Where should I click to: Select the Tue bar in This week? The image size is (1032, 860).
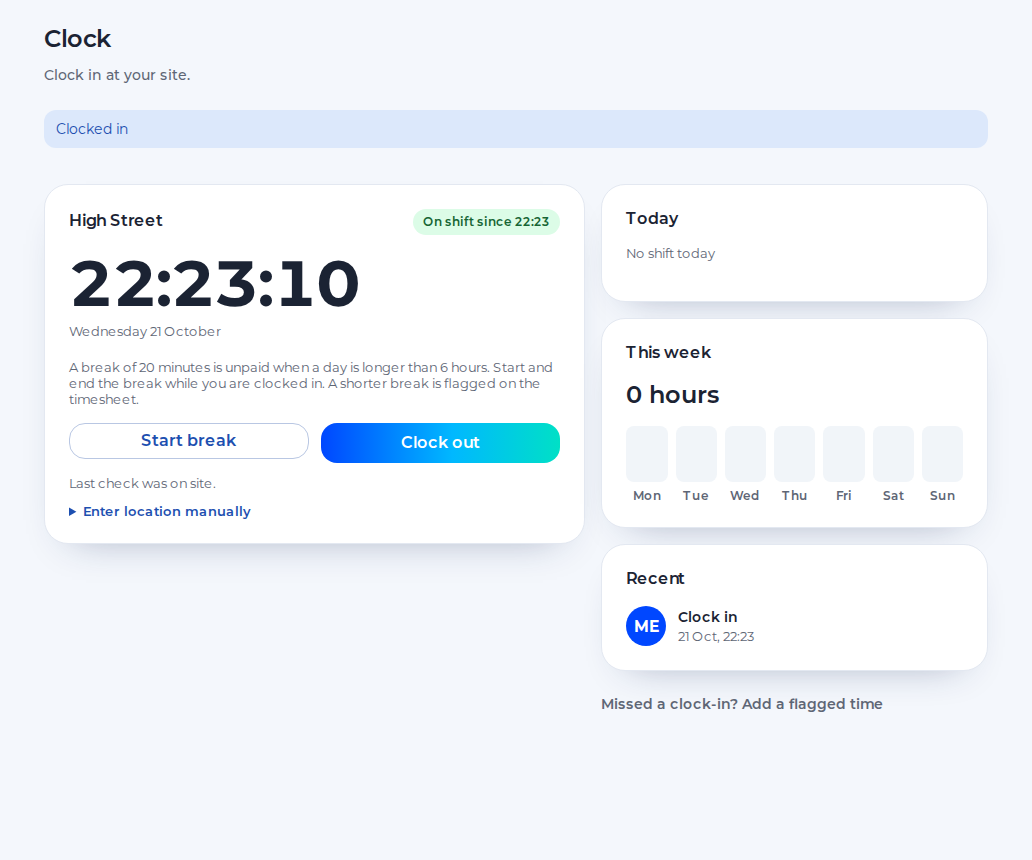[x=696, y=454]
